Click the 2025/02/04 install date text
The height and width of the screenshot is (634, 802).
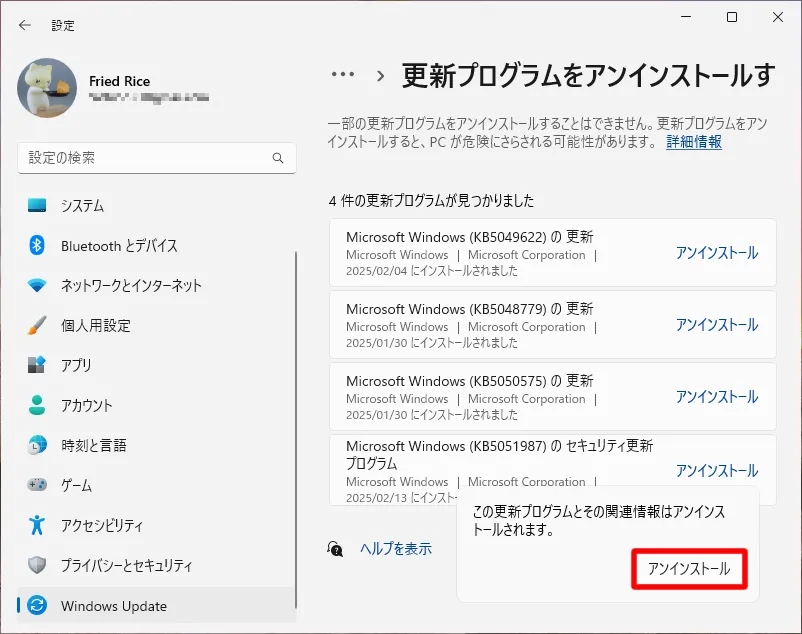point(432,271)
